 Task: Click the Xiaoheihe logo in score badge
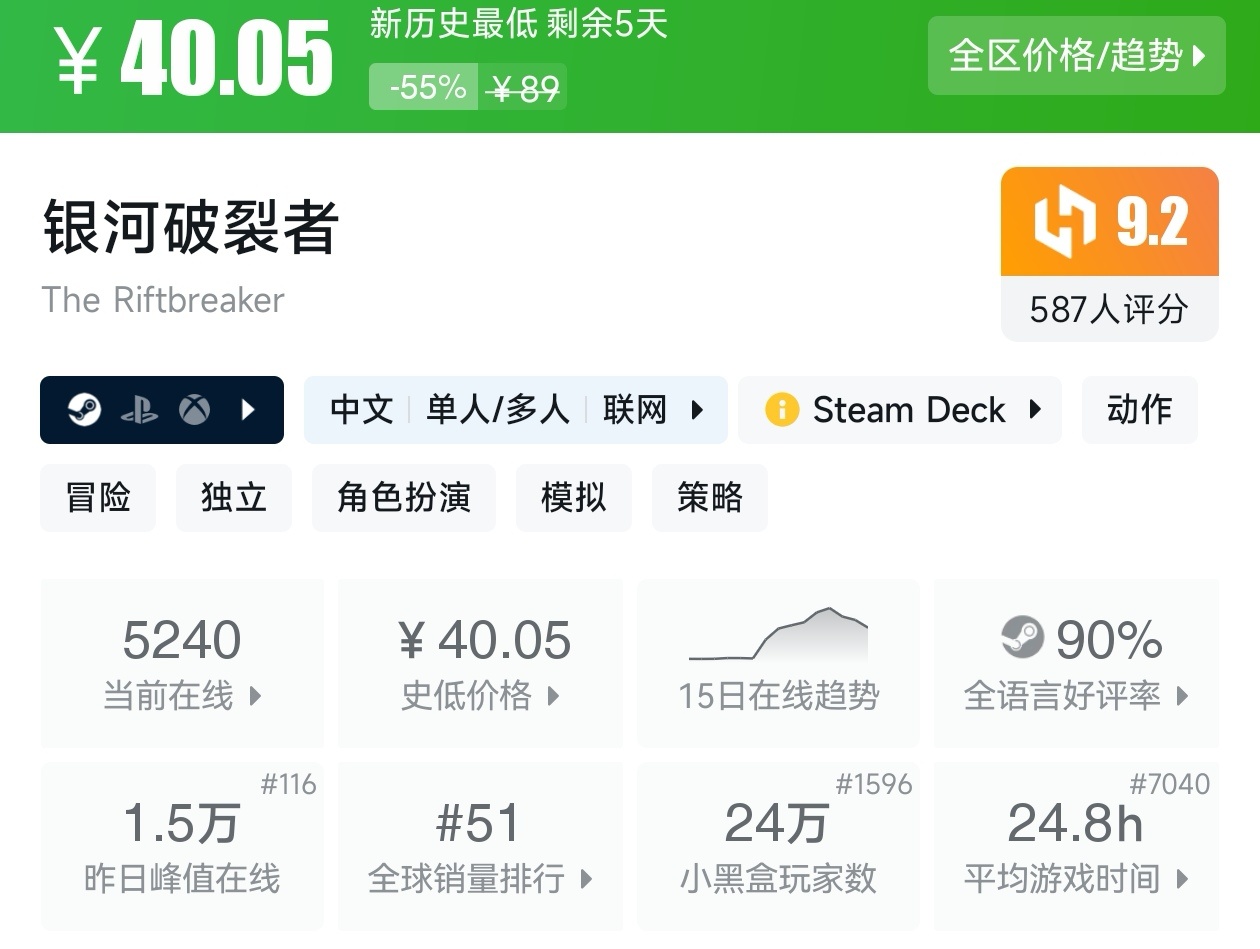point(1064,221)
